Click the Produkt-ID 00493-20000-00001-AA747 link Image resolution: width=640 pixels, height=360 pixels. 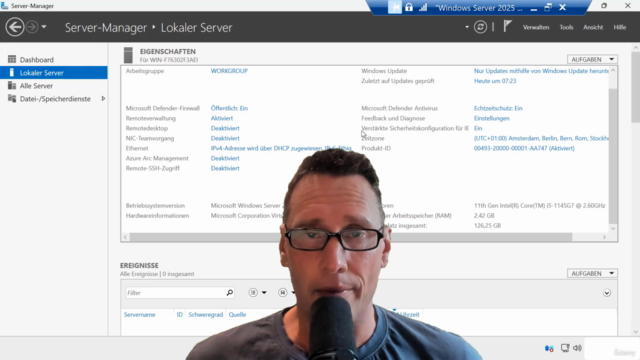[524, 148]
